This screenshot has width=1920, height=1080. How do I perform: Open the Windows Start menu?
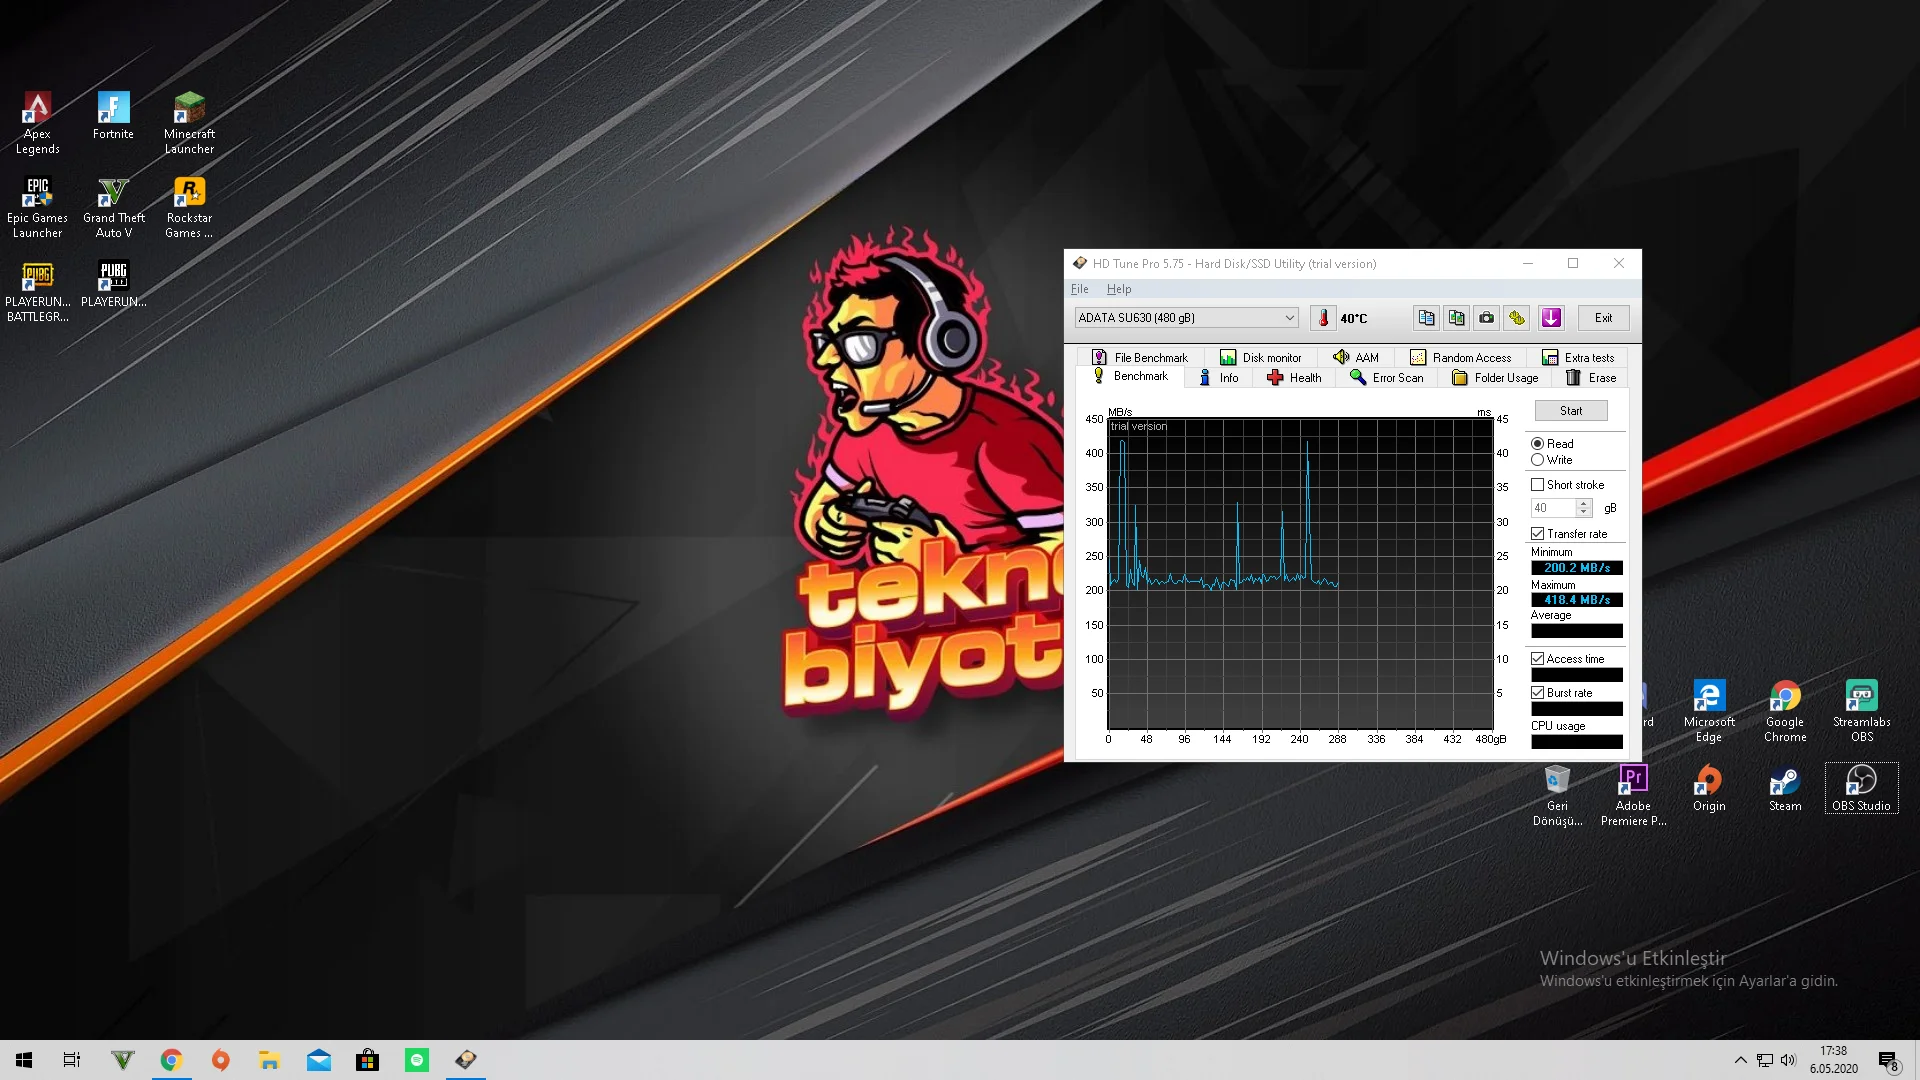coord(24,1060)
